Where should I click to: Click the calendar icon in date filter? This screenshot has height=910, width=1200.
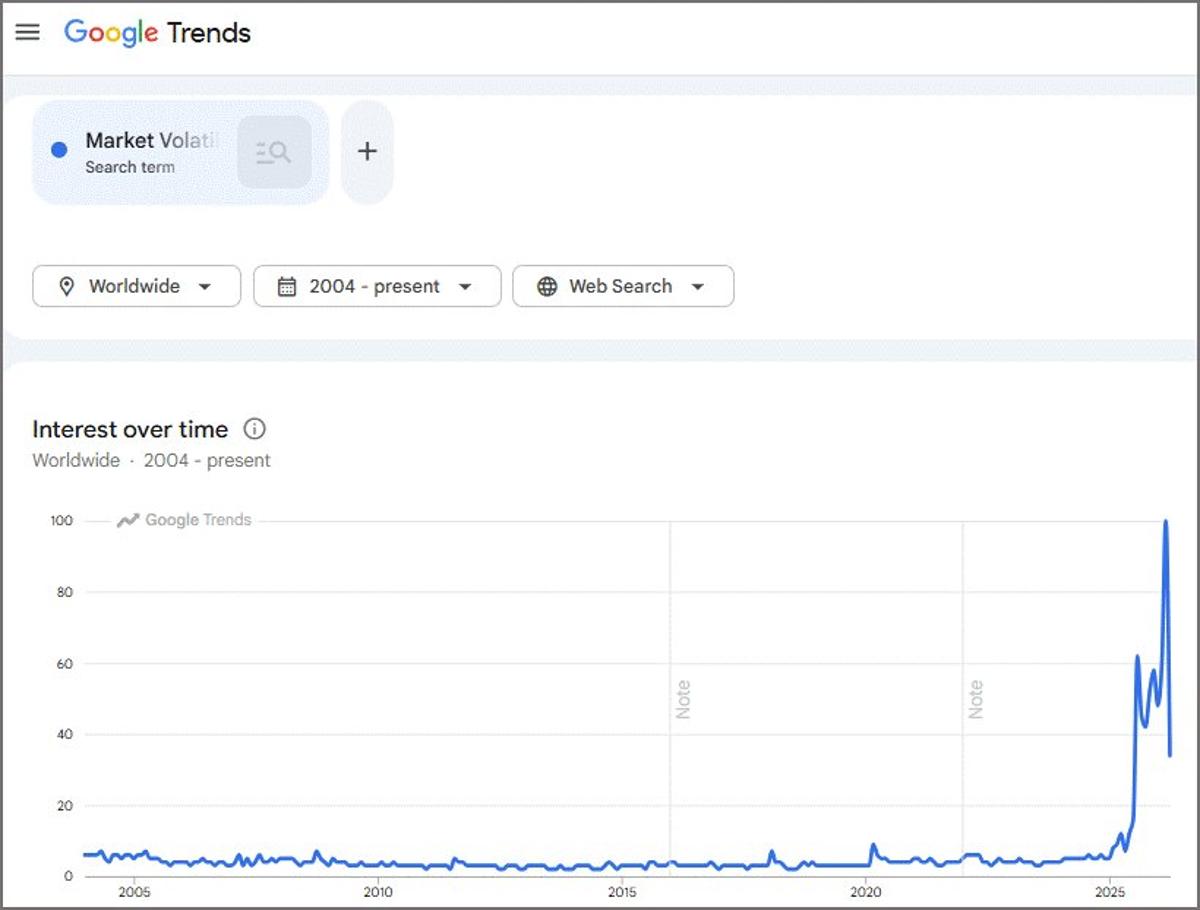[287, 287]
